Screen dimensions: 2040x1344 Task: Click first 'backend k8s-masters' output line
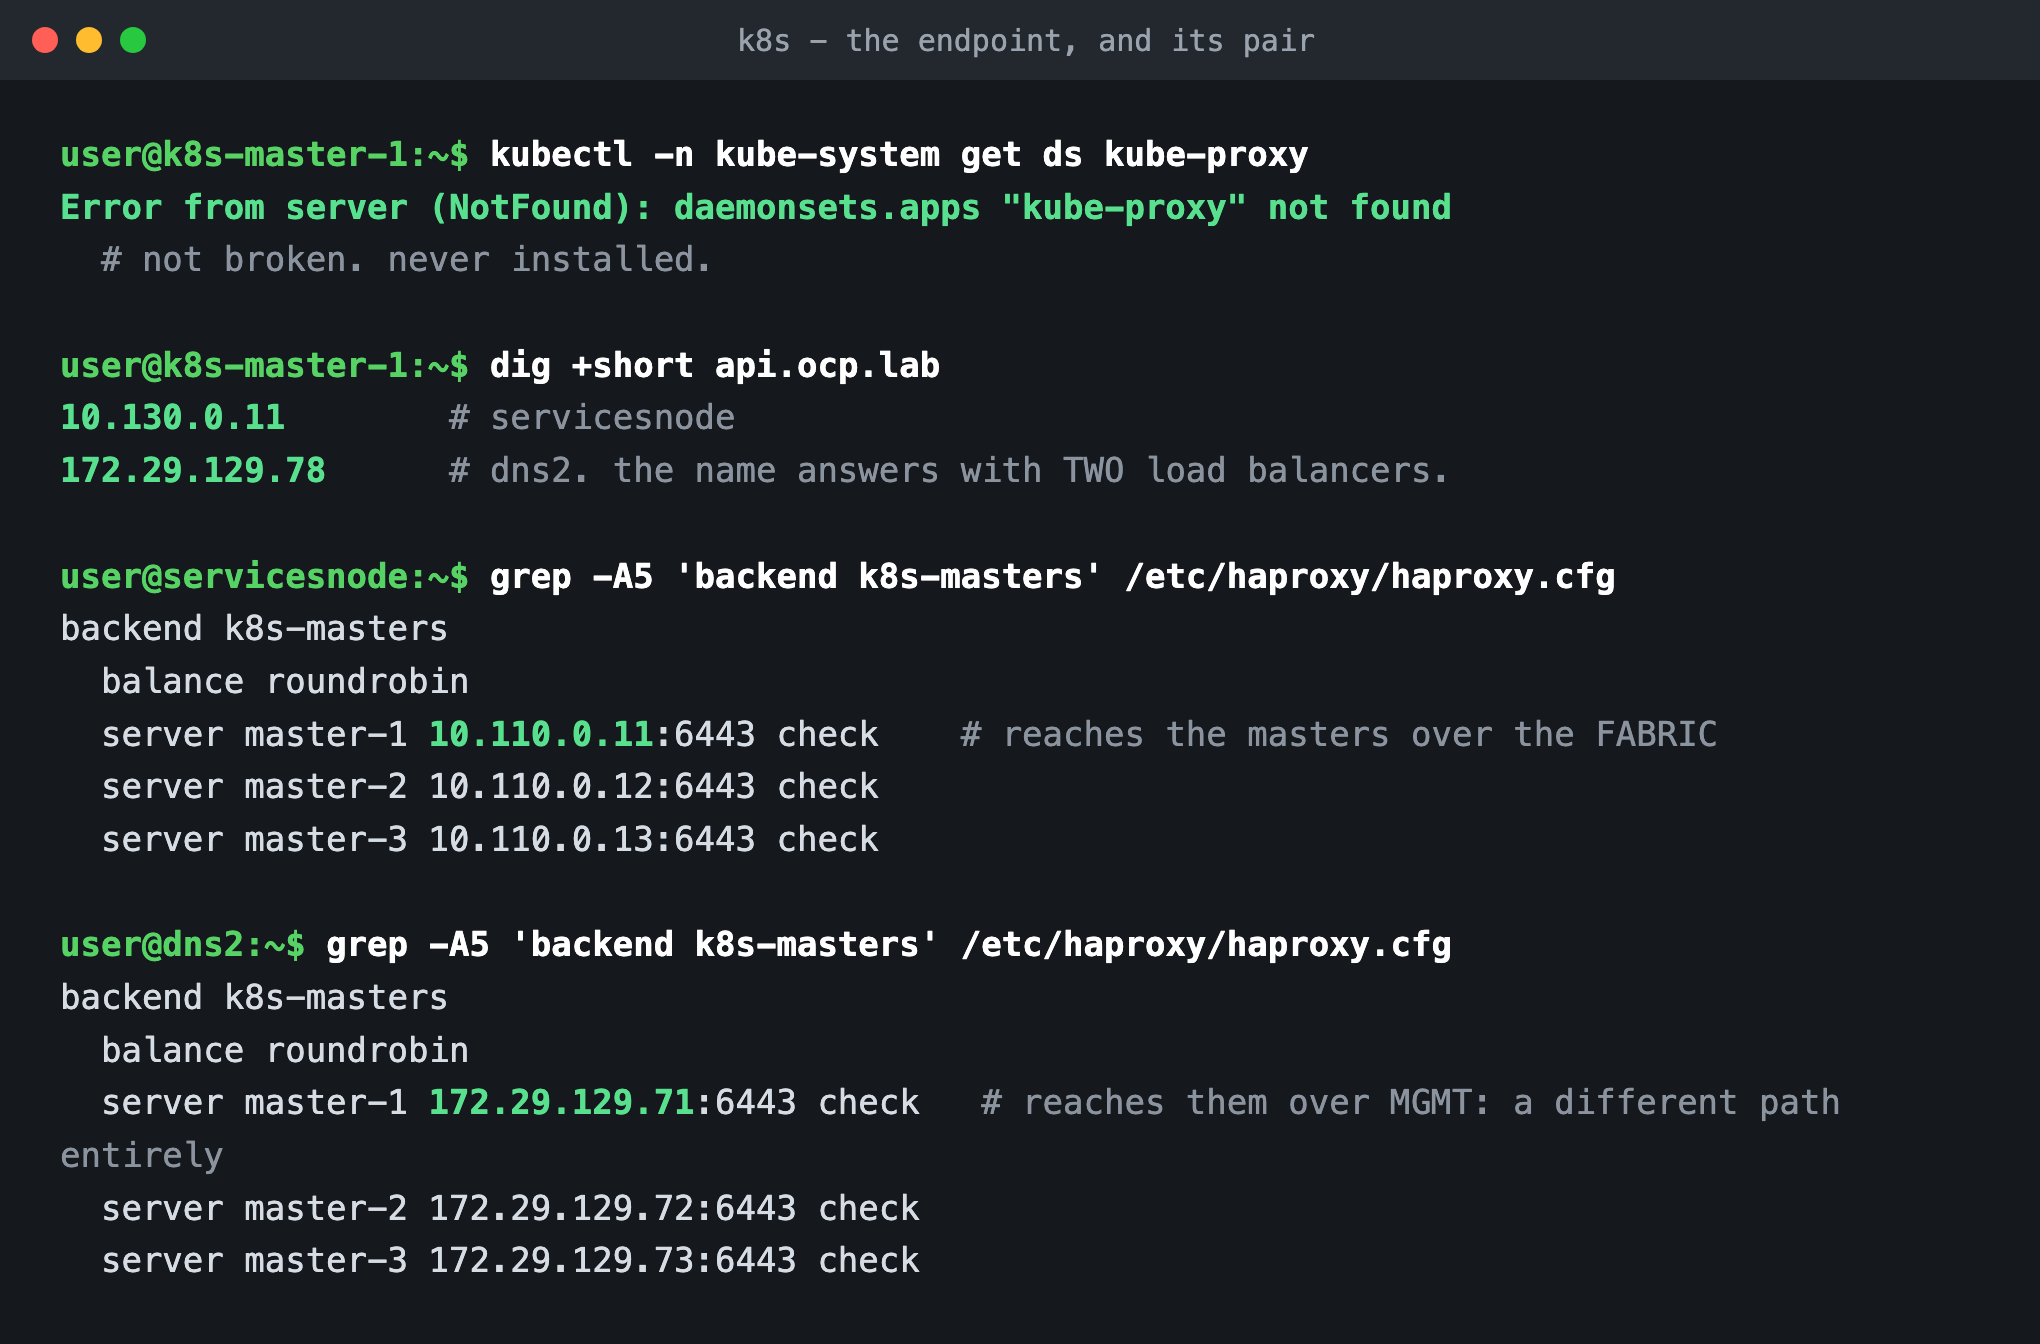click(x=254, y=629)
